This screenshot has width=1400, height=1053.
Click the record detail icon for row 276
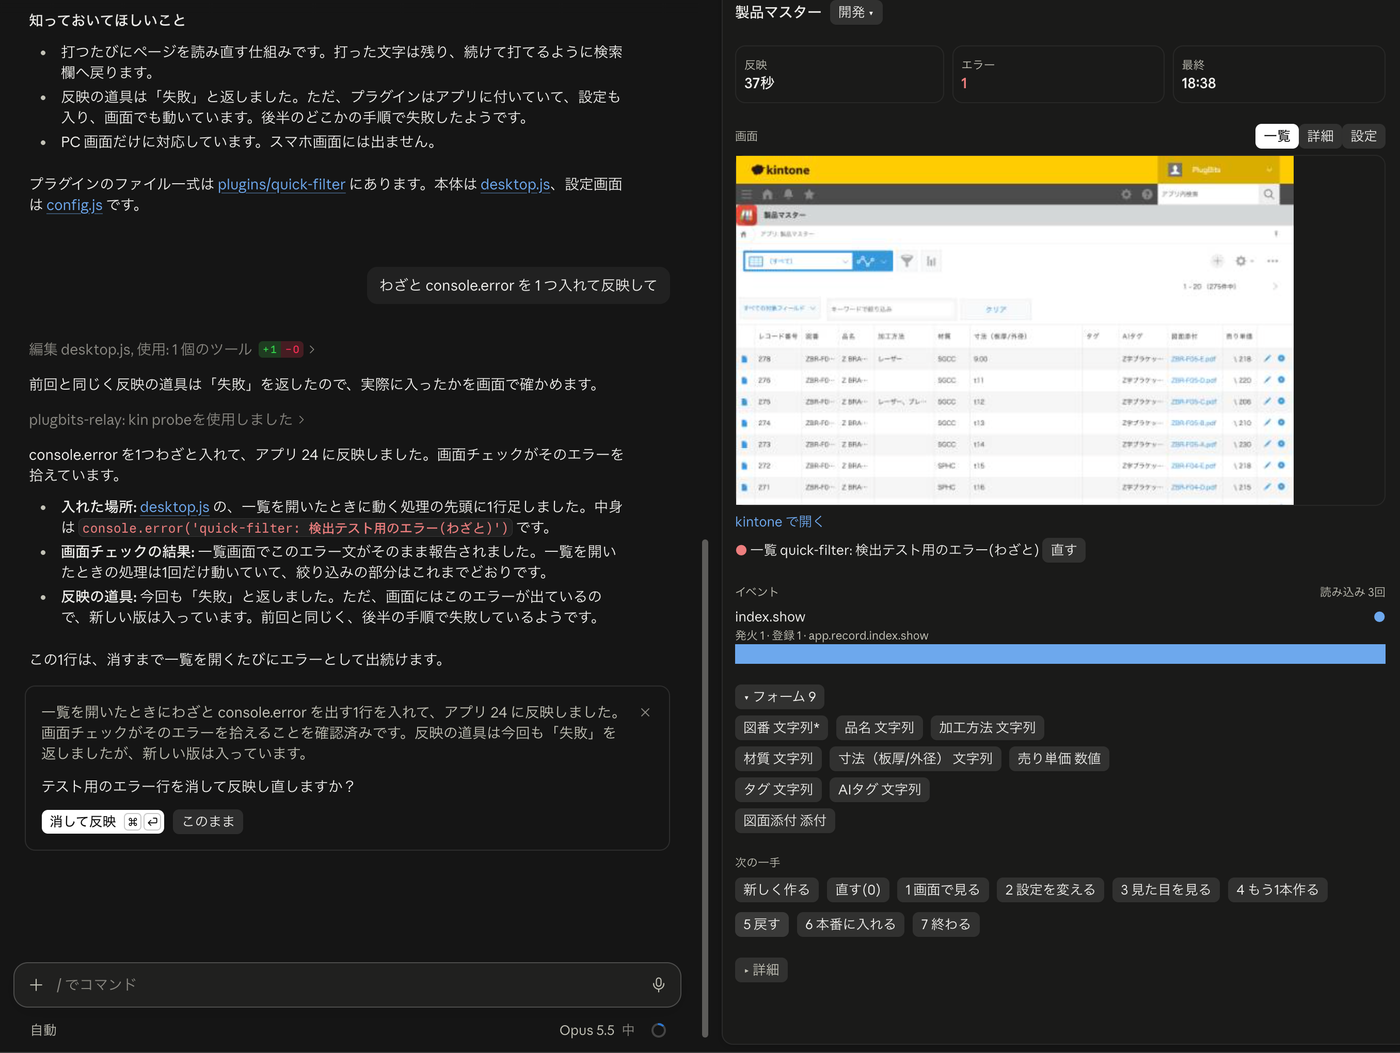(744, 380)
